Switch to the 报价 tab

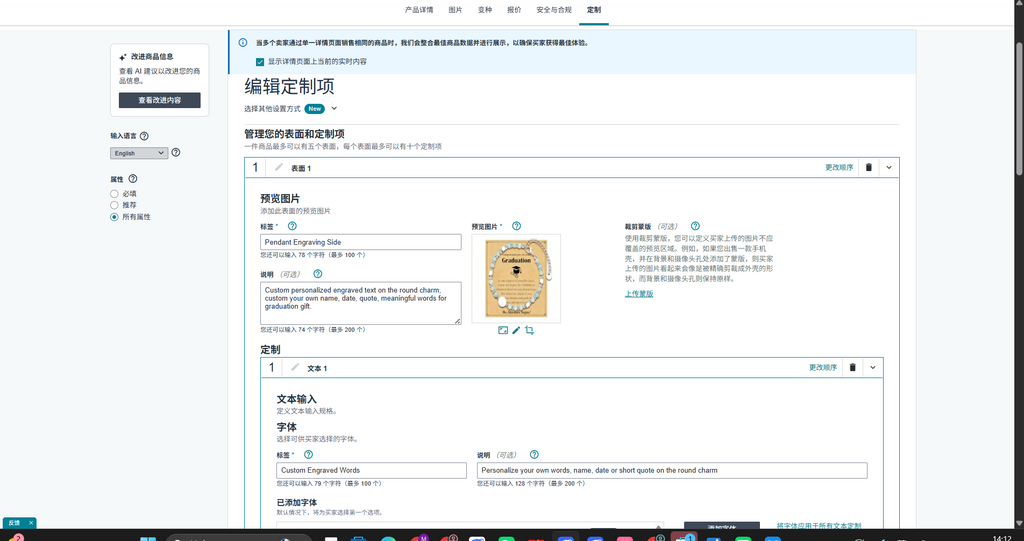[514, 10]
